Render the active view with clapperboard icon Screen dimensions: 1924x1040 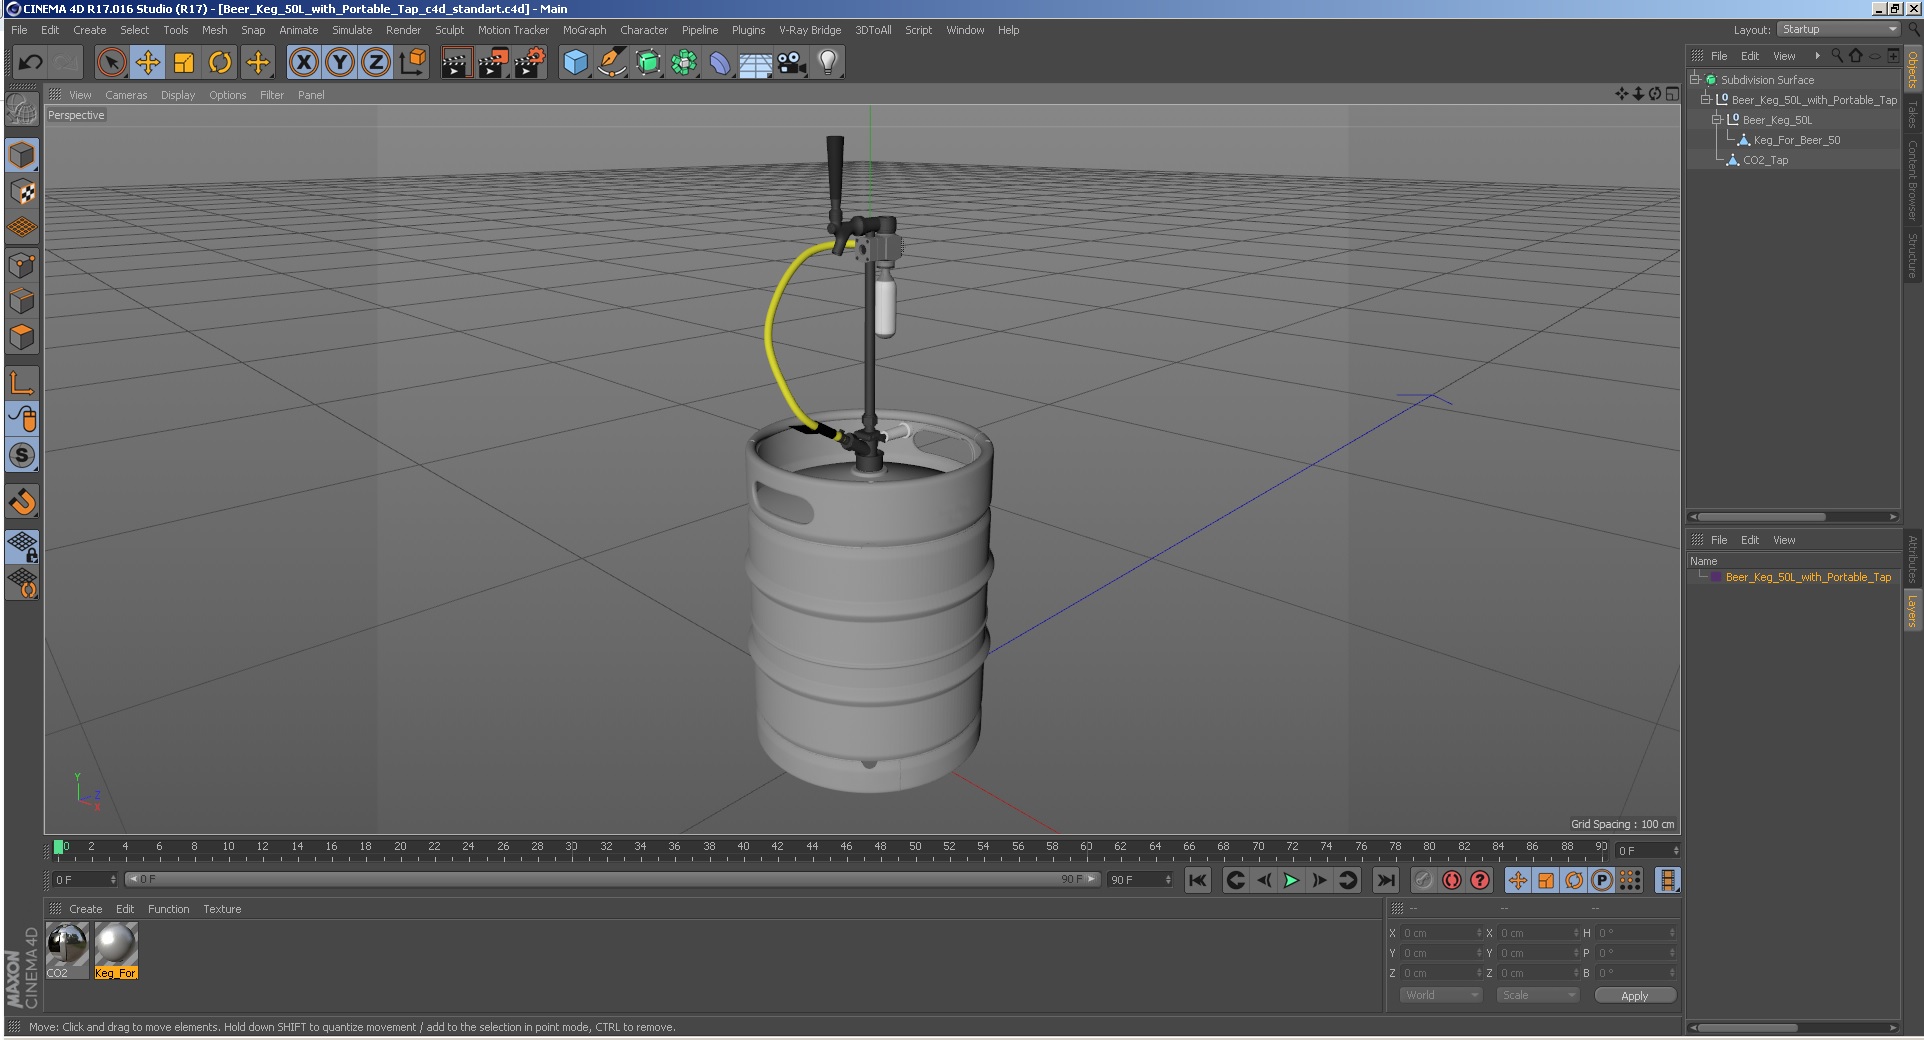(x=456, y=62)
